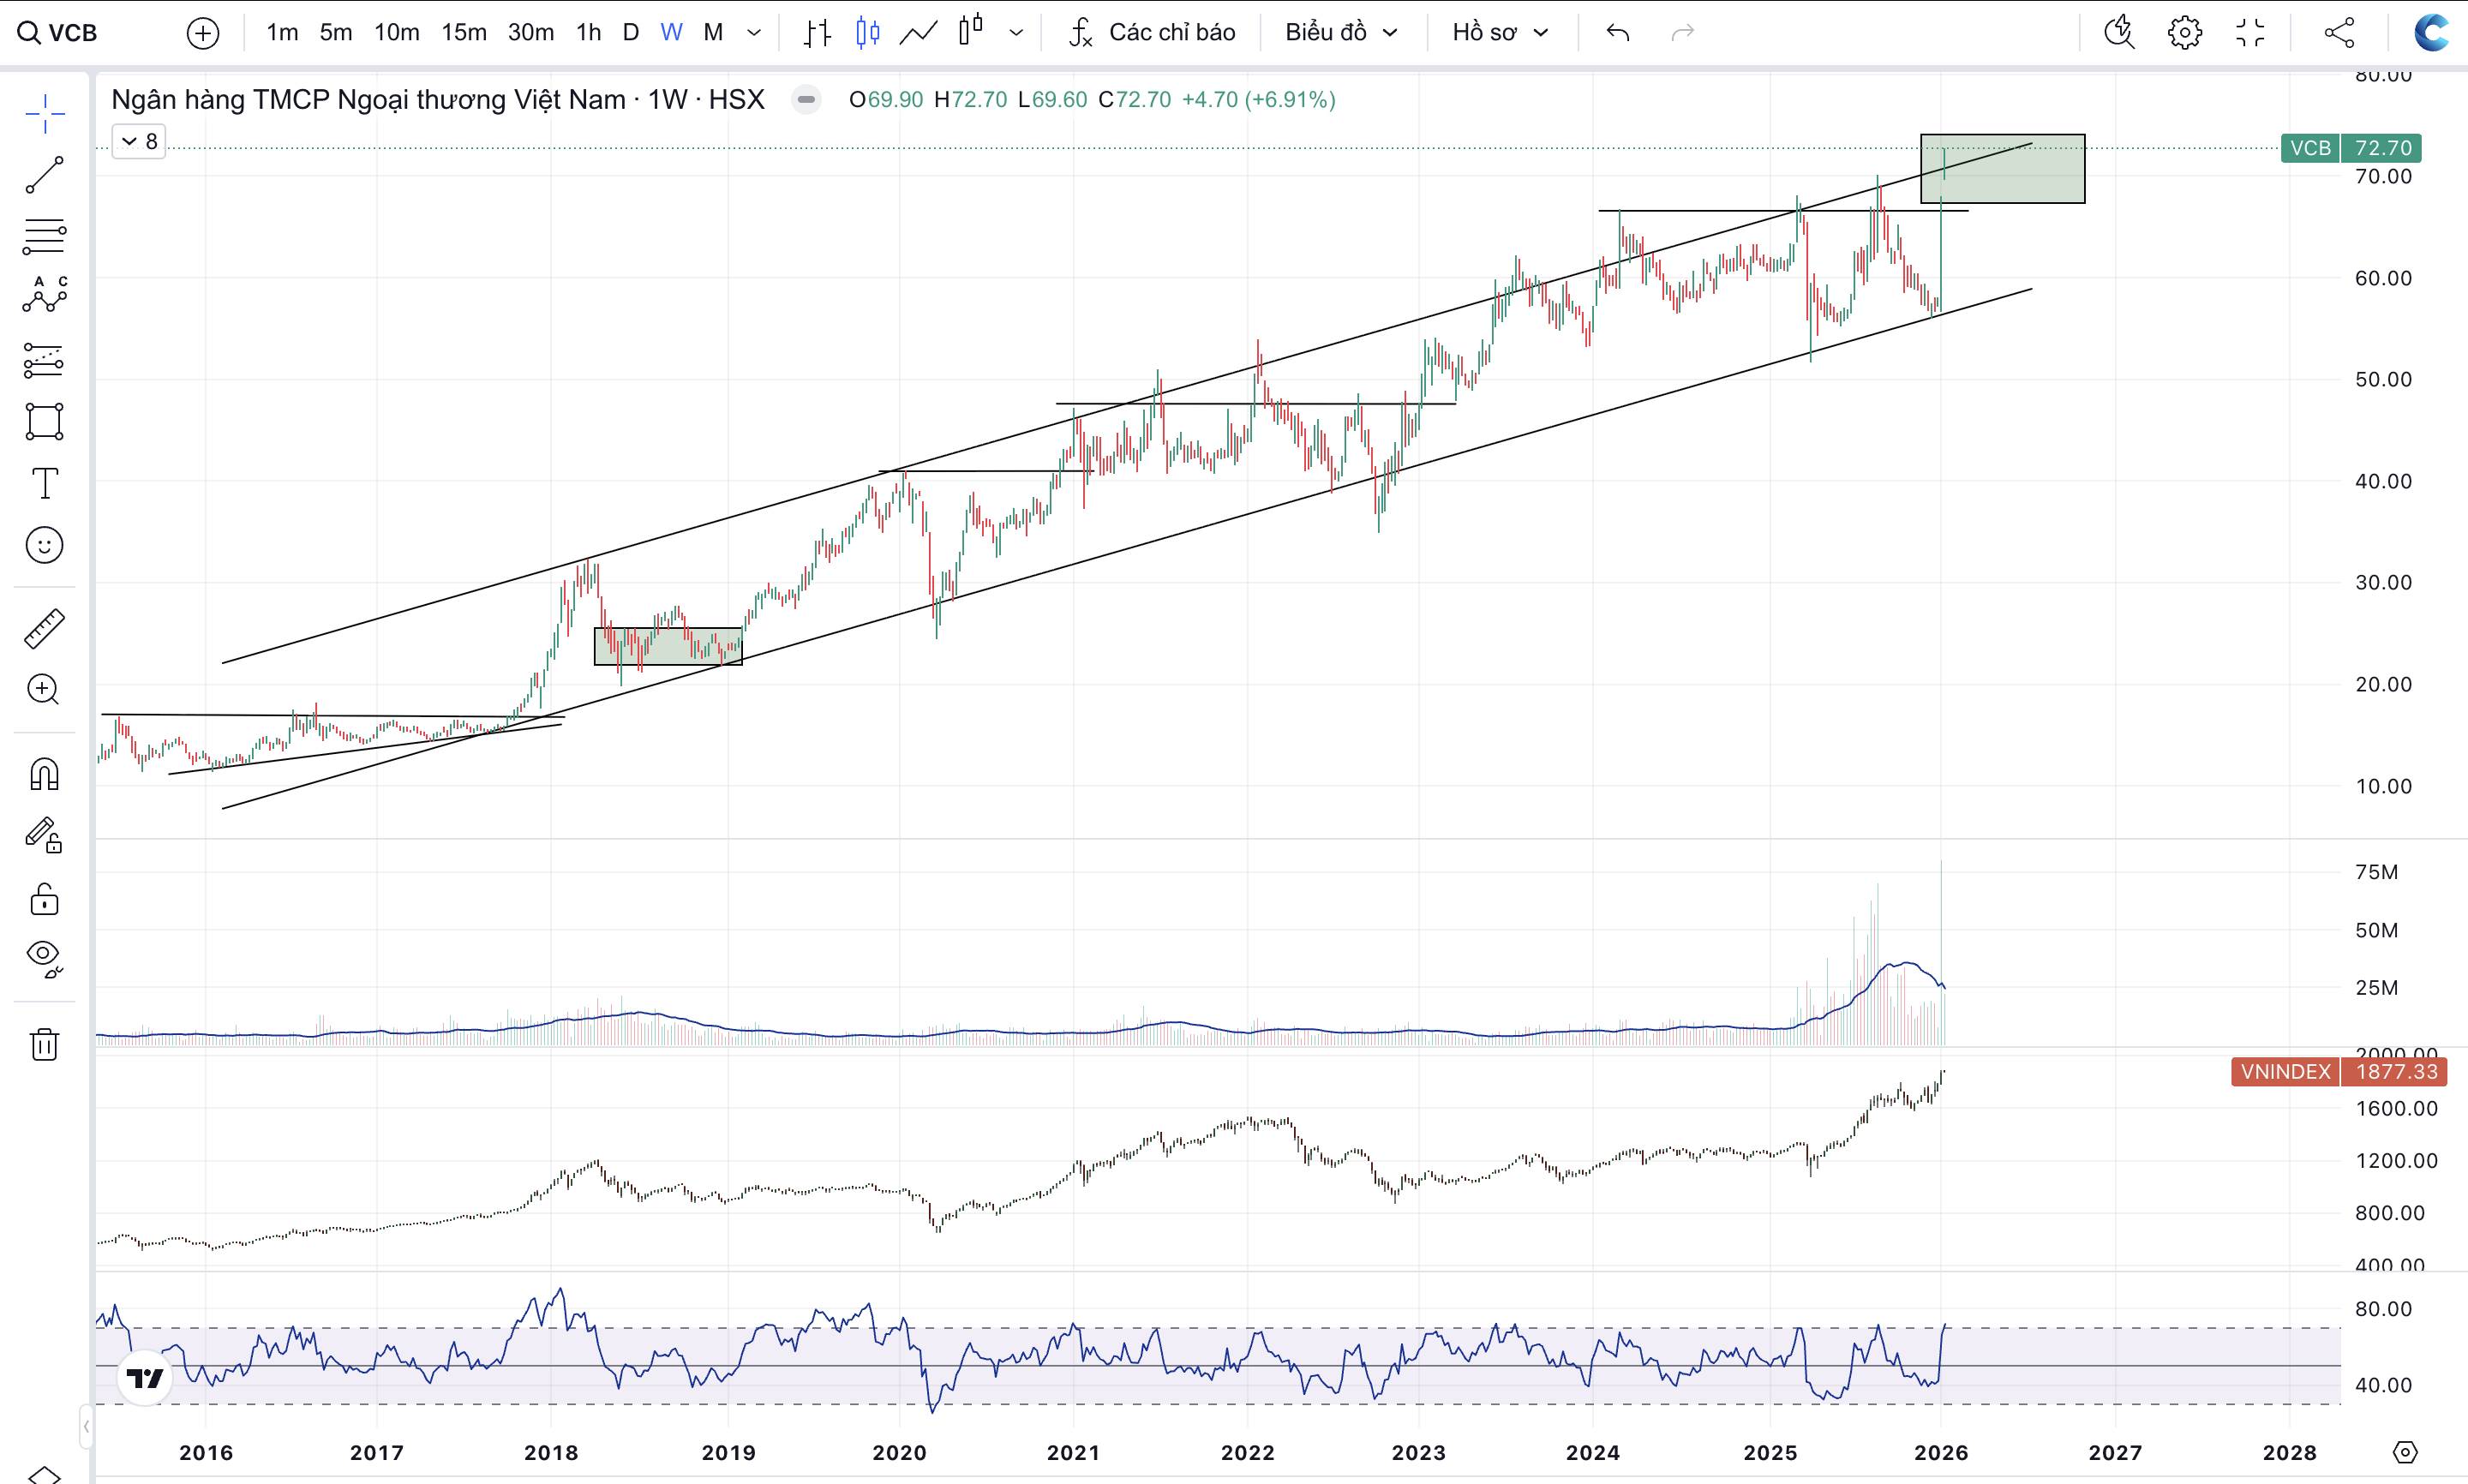Select the rectangle shape tool
This screenshot has width=2468, height=1484.
(x=44, y=422)
